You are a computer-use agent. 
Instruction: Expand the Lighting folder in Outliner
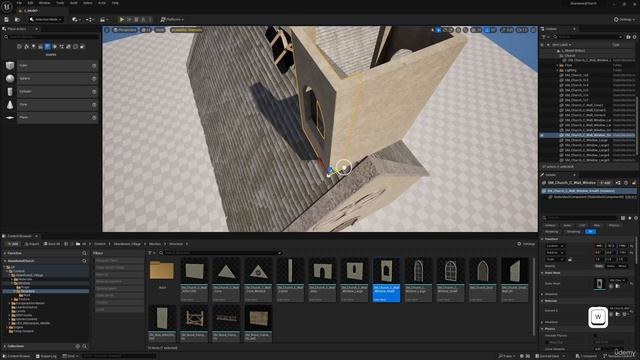[x=558, y=70]
